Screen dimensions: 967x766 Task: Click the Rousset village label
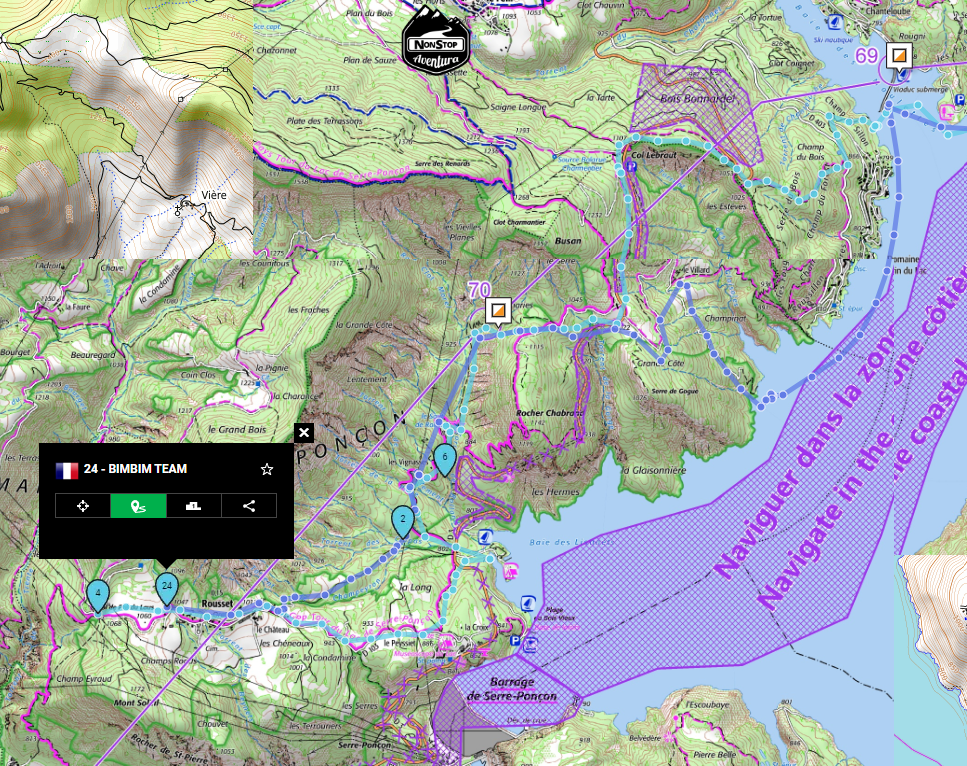pos(216,603)
